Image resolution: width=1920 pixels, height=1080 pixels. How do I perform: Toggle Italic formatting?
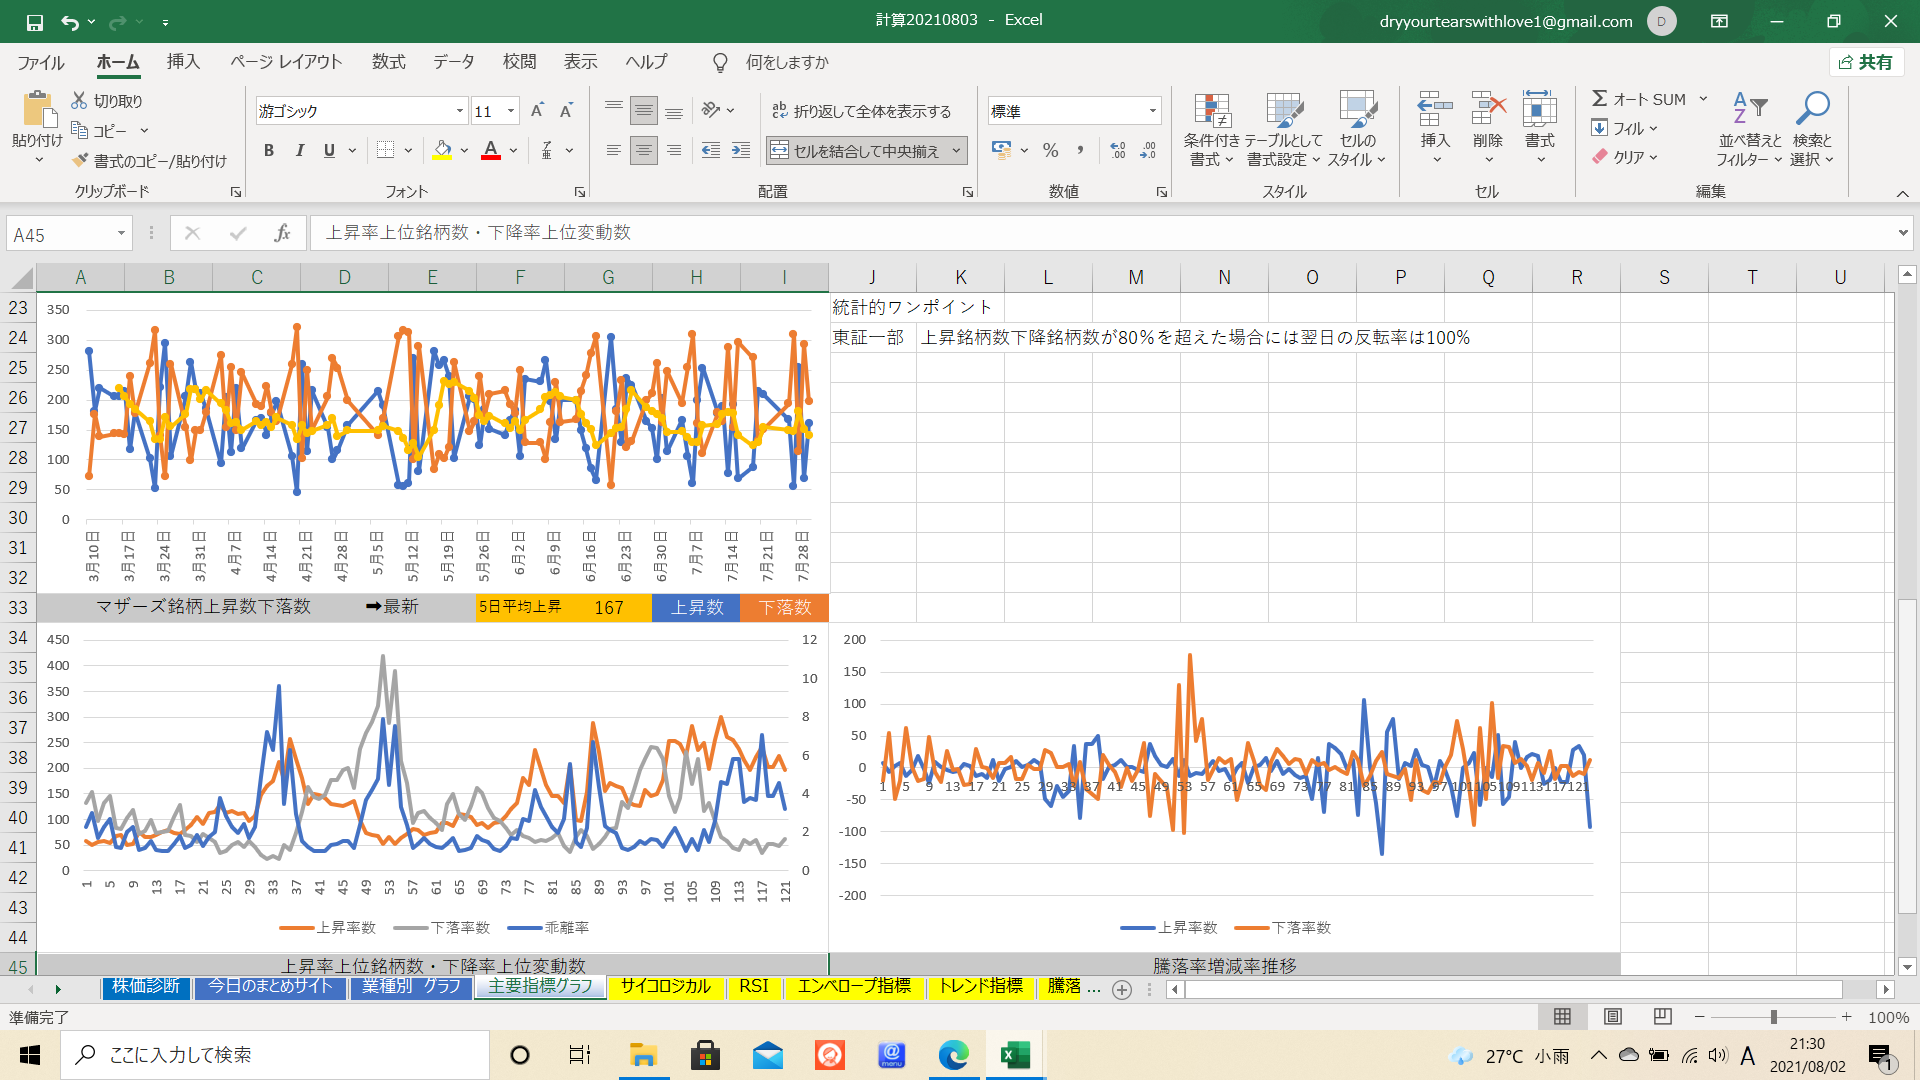click(x=299, y=151)
